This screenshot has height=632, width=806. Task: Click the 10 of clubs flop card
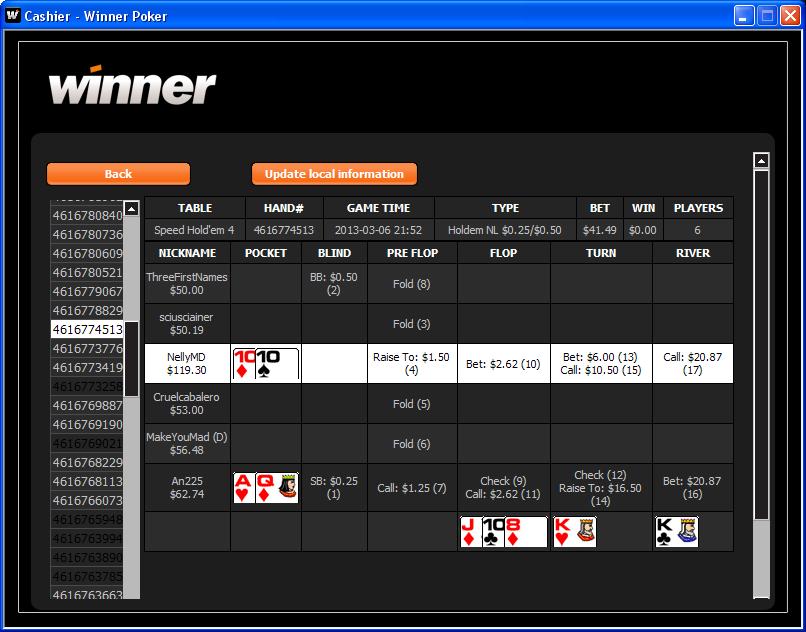point(493,532)
